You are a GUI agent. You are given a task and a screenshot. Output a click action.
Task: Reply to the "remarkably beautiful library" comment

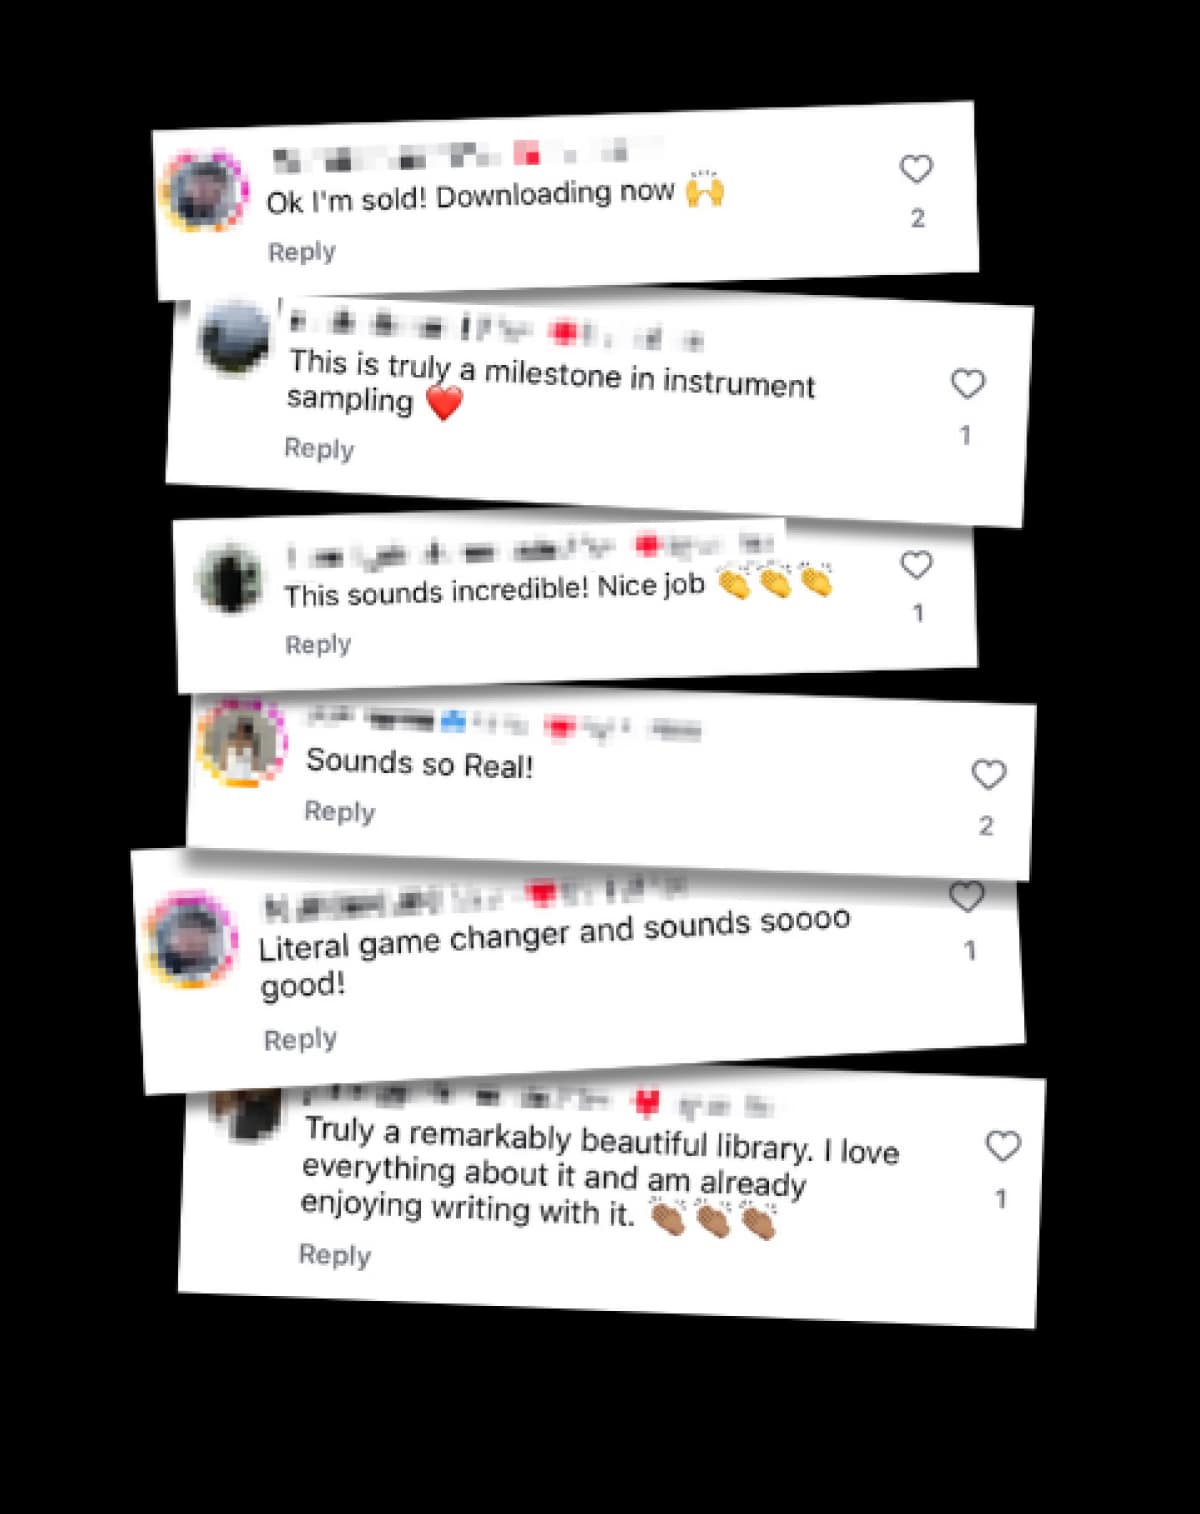click(335, 1254)
